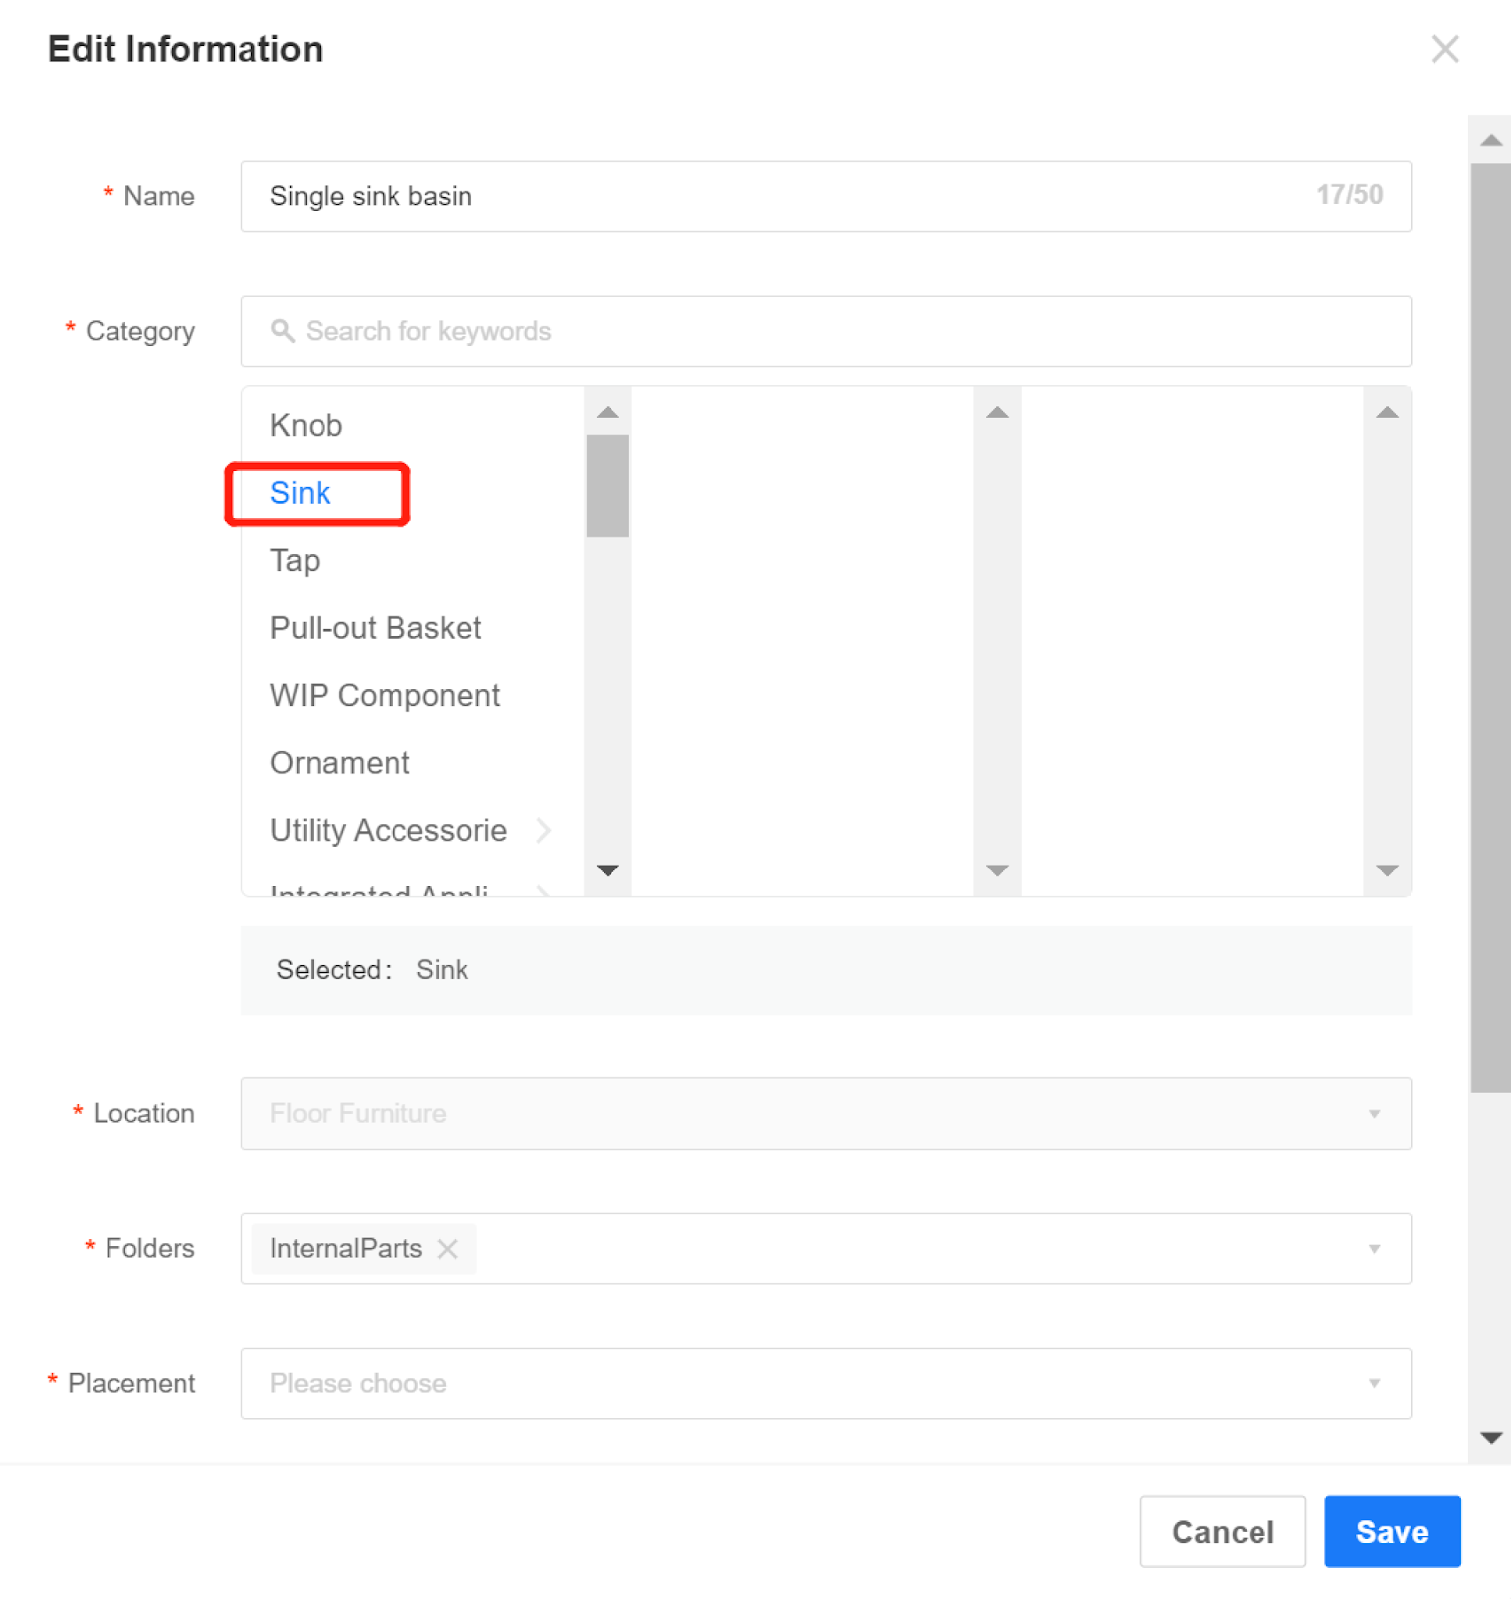Select the Knob category

coord(306,426)
